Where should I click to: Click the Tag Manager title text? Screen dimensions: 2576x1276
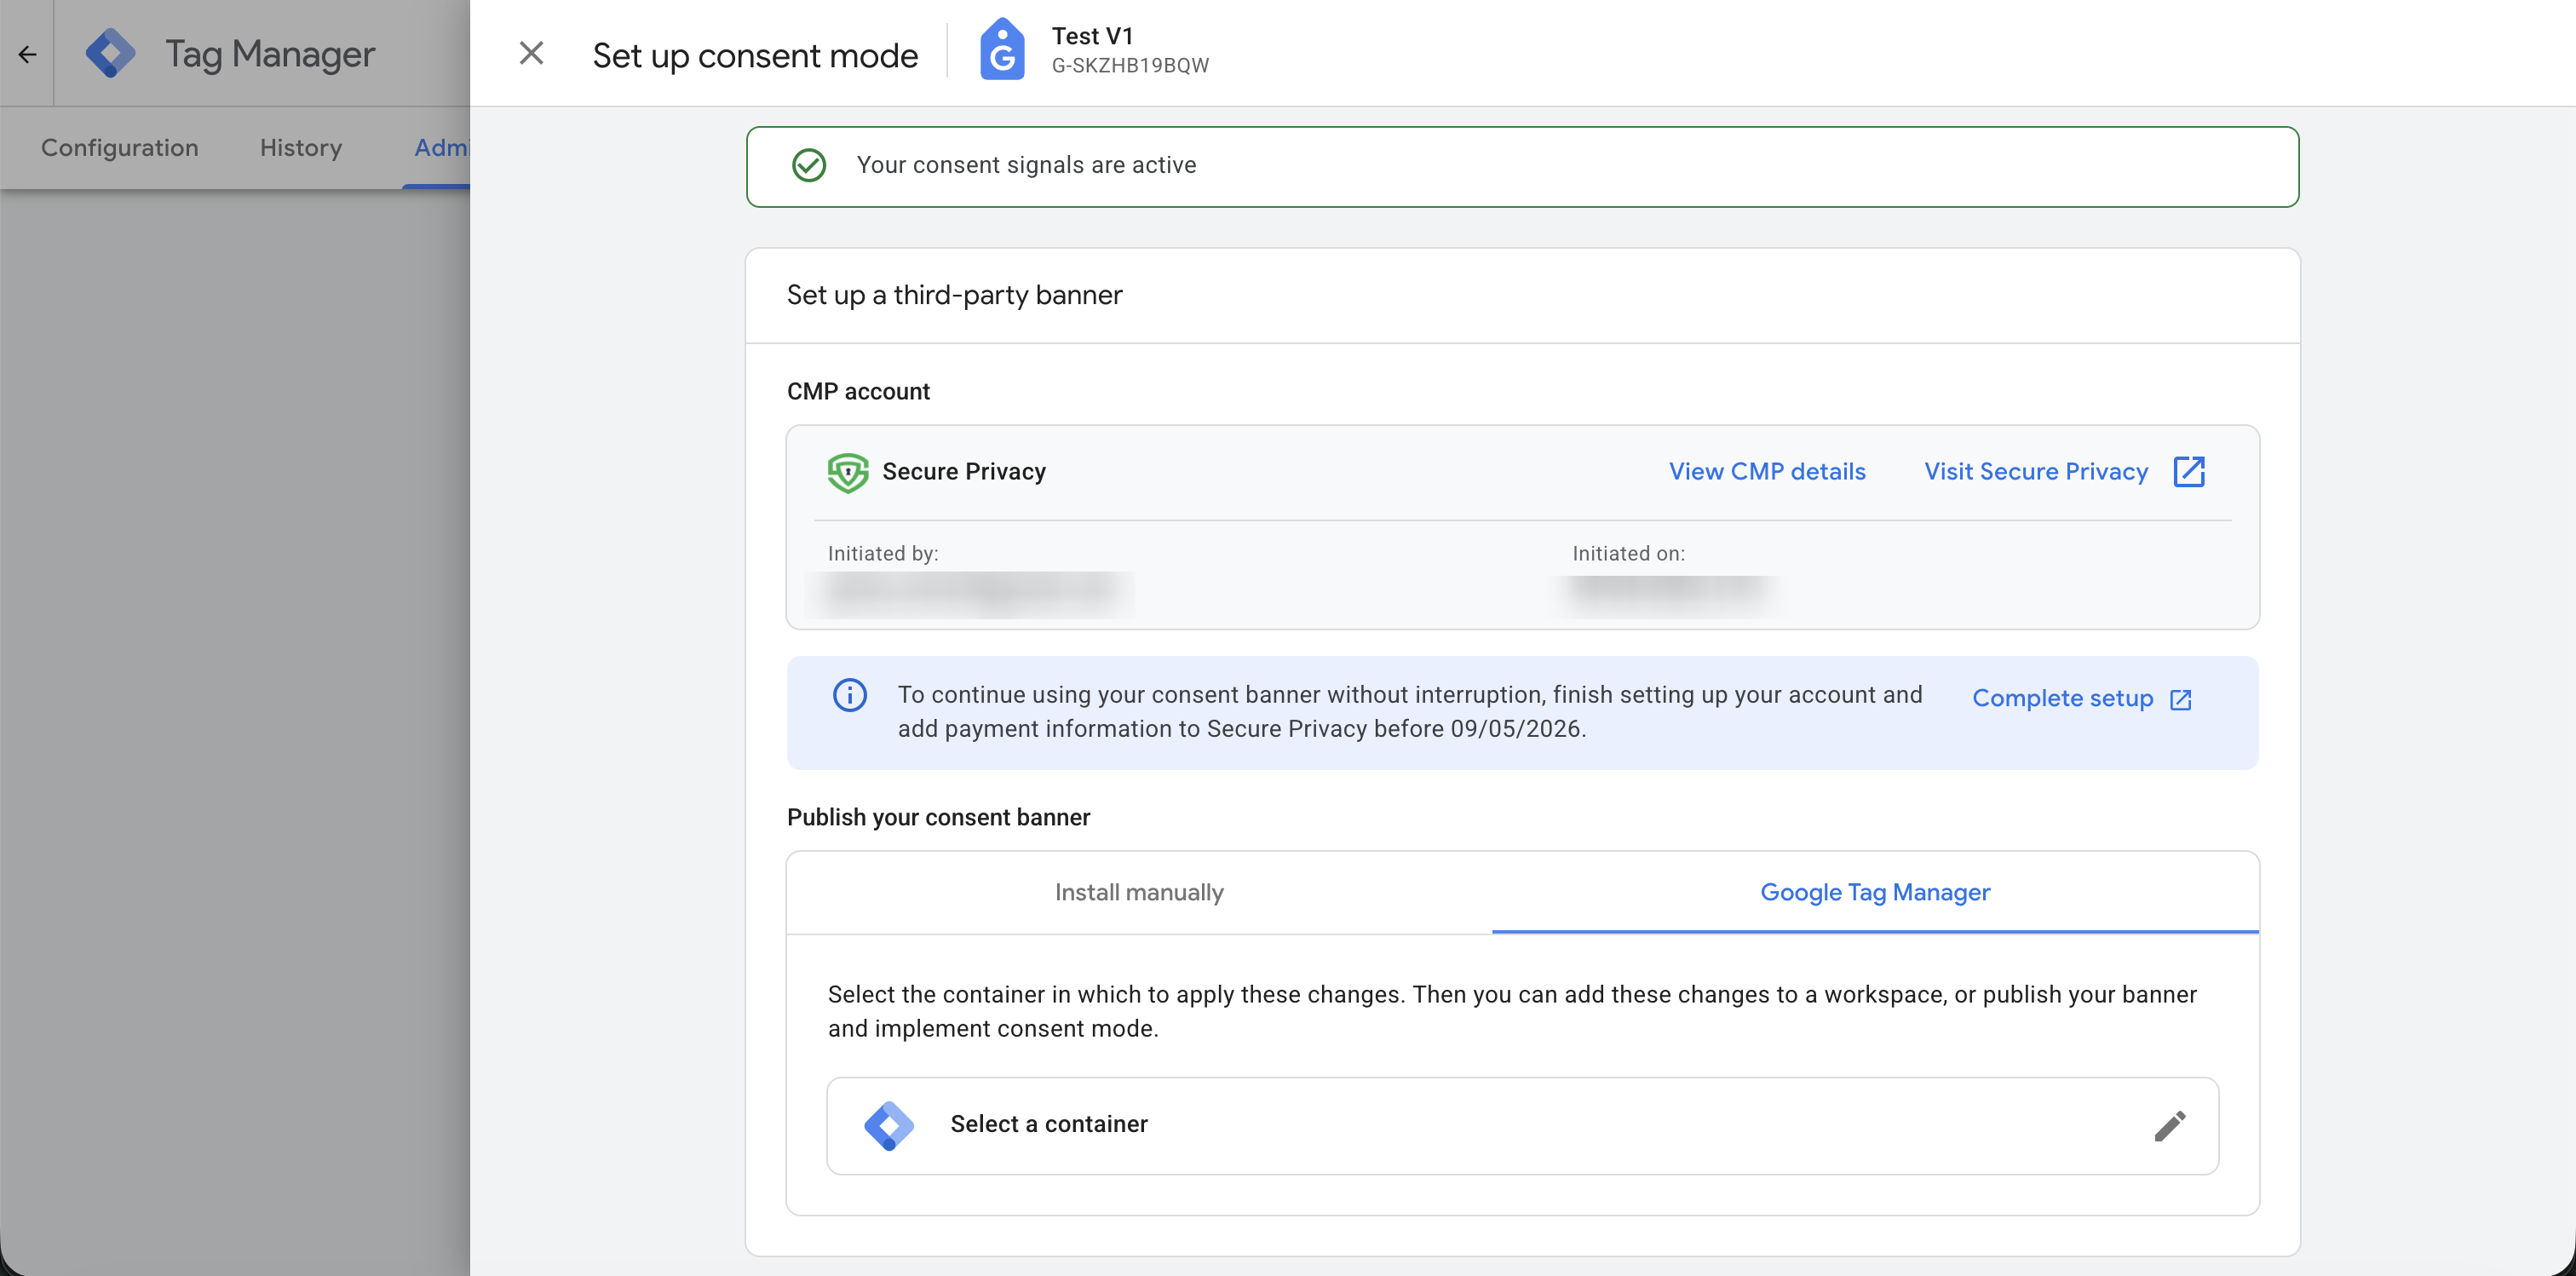pyautogui.click(x=270, y=54)
